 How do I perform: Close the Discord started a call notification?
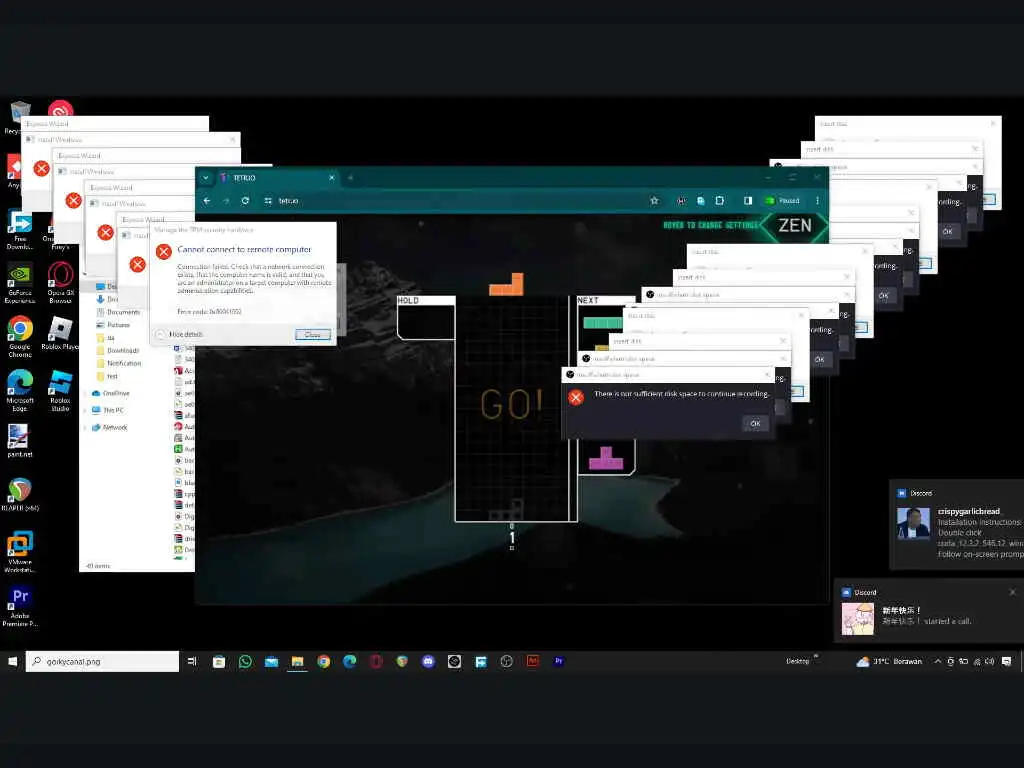point(1012,592)
